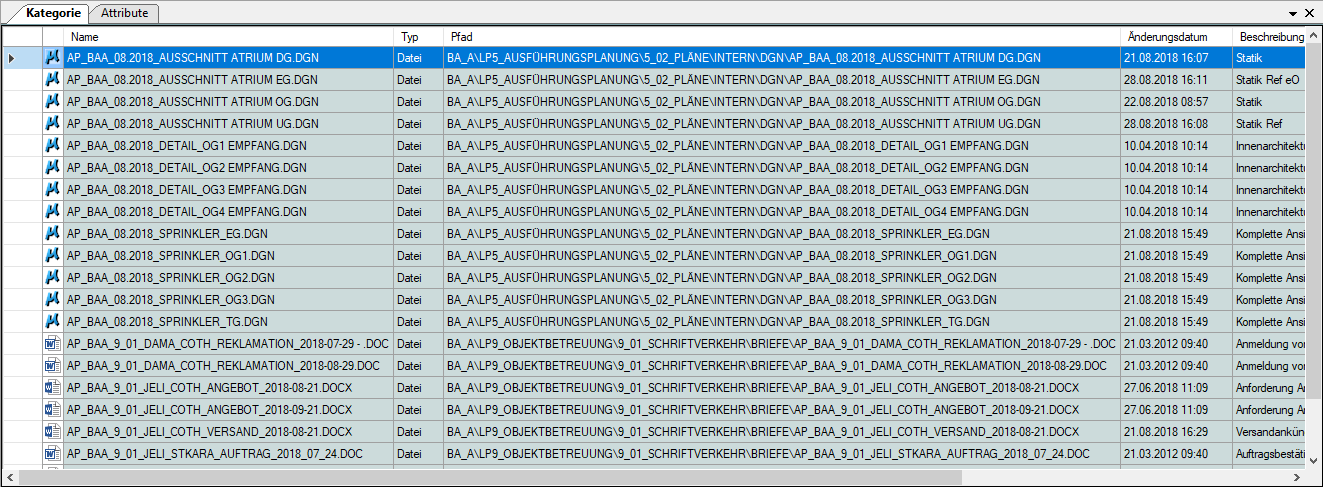Click the horizontal scrollbar right arrow

click(x=1296, y=478)
